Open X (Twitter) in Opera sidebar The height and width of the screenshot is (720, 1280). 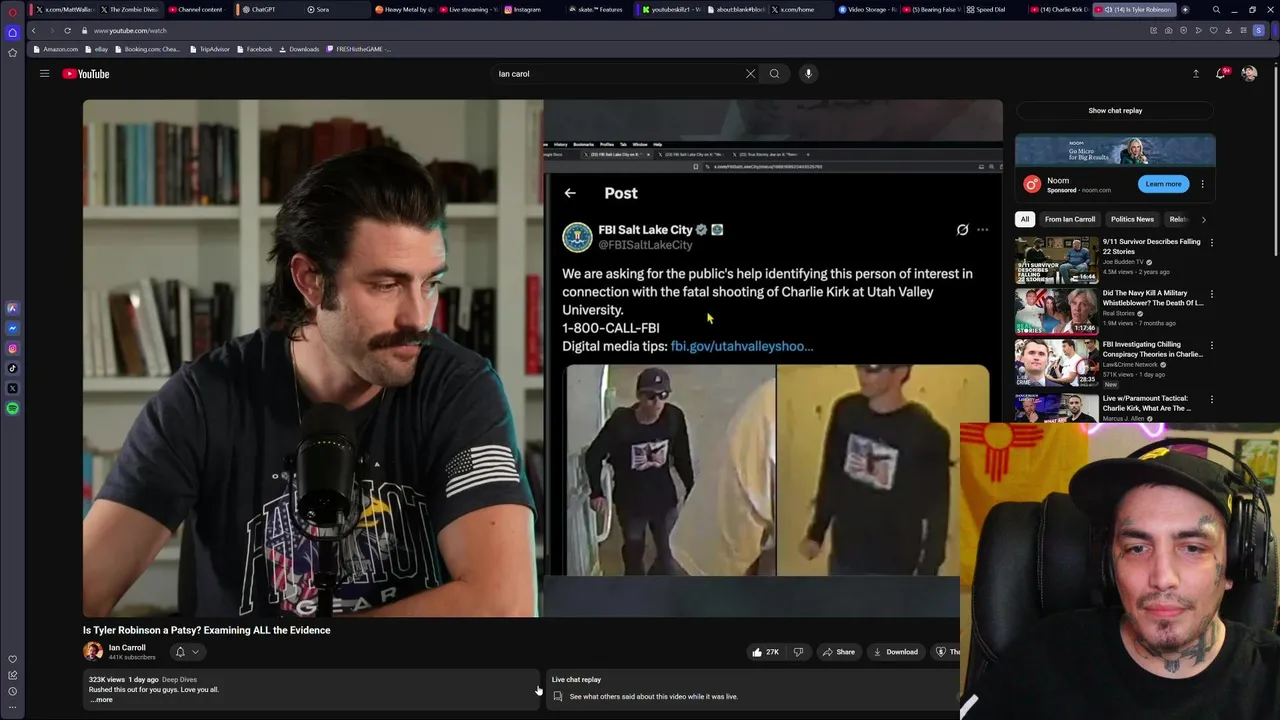pos(12,388)
